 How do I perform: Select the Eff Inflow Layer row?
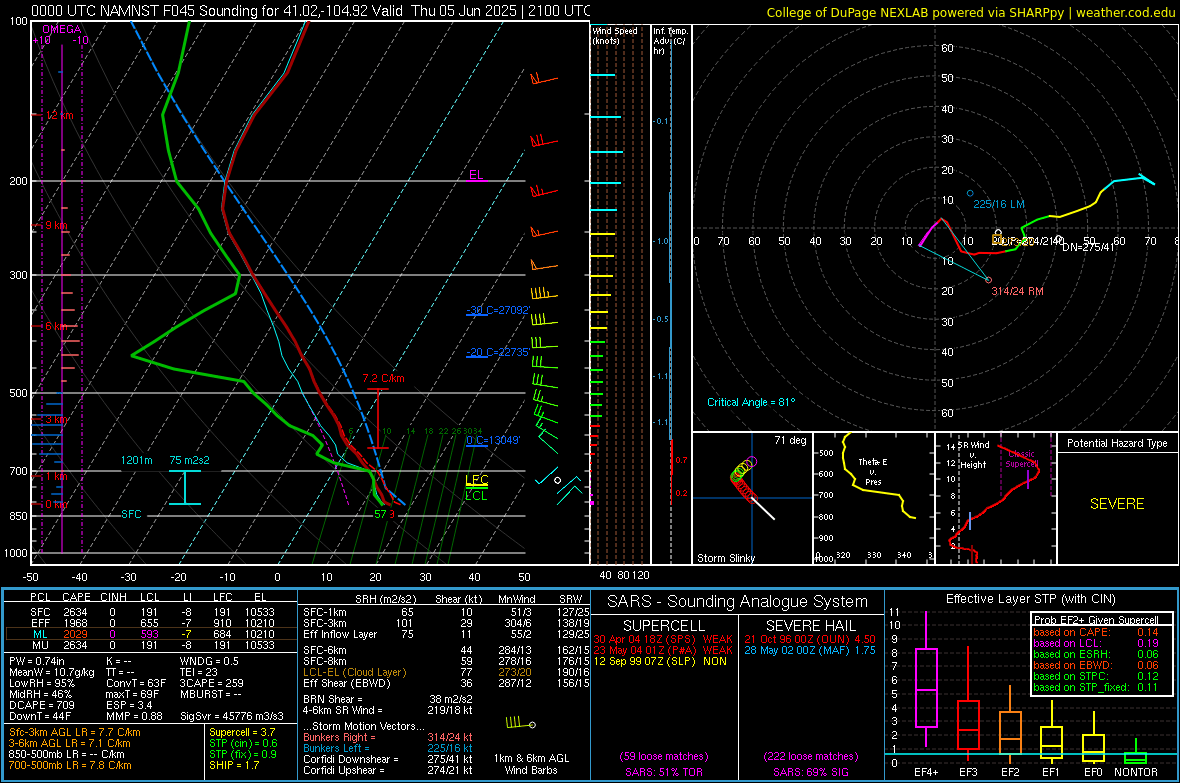pos(446,634)
